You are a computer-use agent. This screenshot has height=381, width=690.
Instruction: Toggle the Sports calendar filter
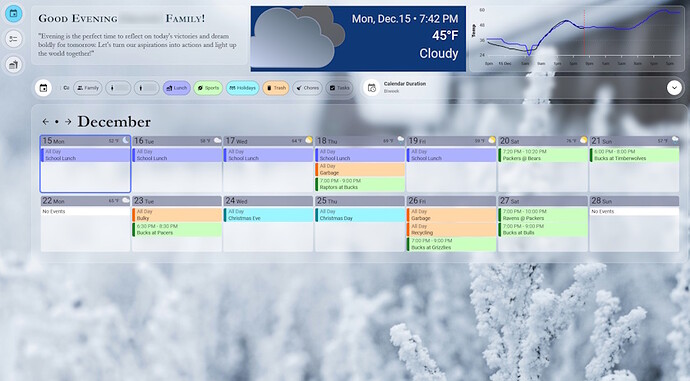(x=208, y=88)
